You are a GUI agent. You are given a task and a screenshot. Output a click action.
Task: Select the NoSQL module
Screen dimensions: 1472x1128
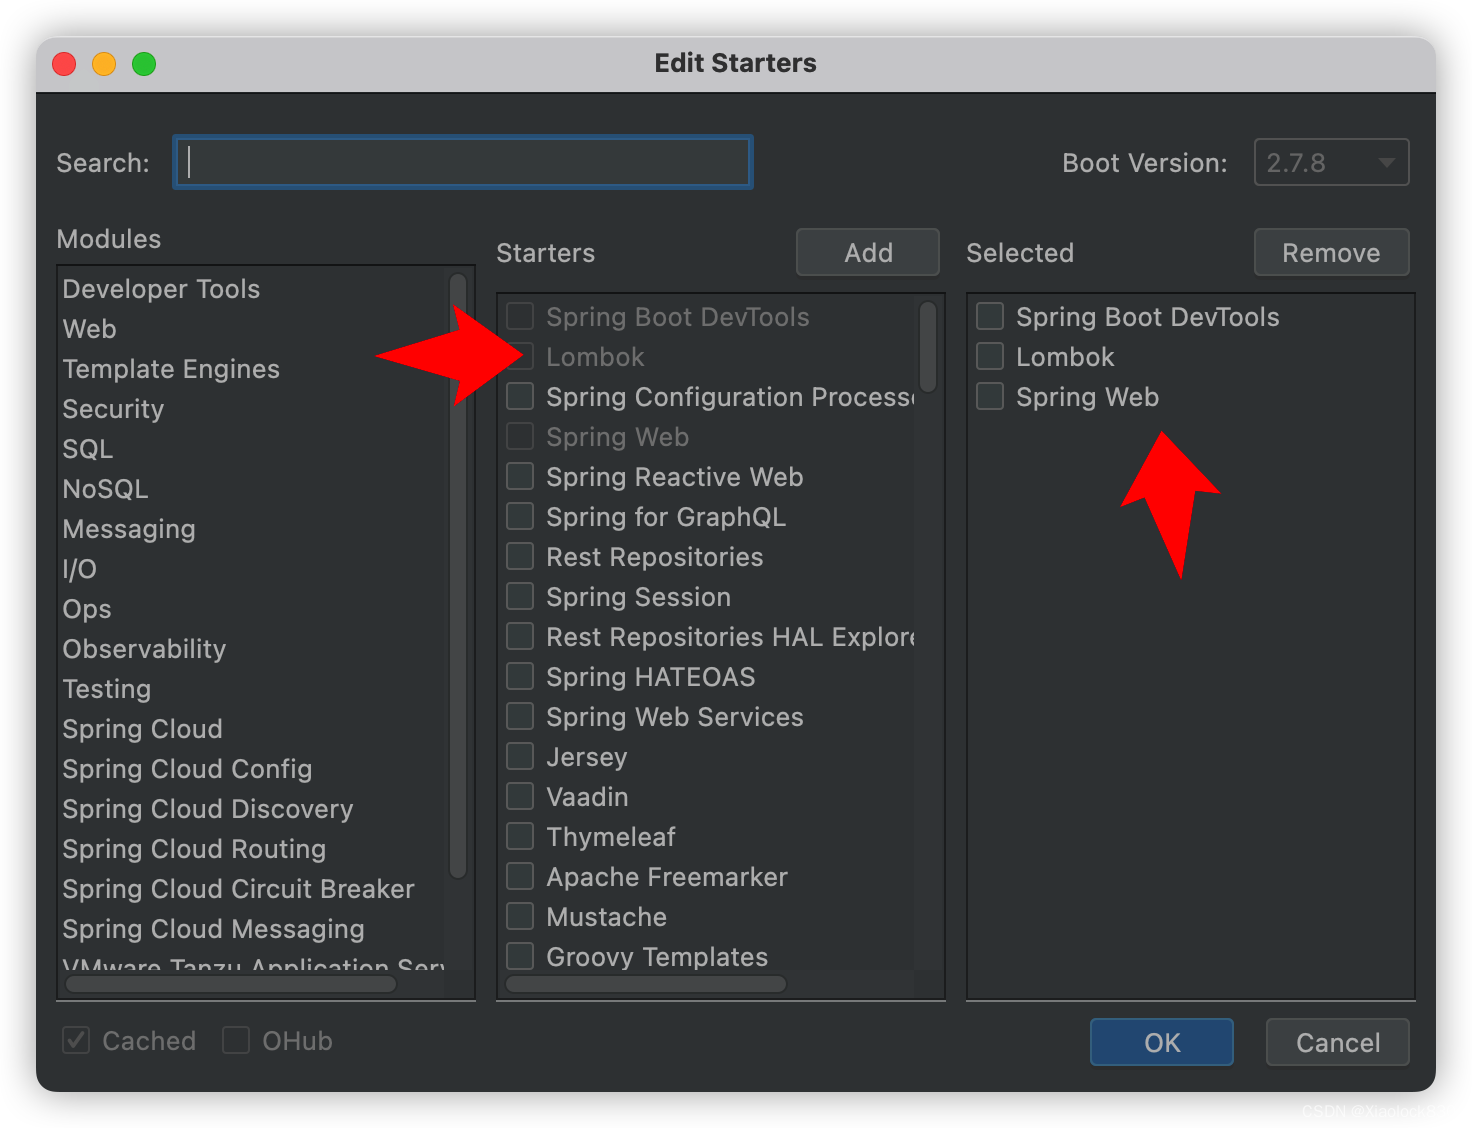[105, 489]
